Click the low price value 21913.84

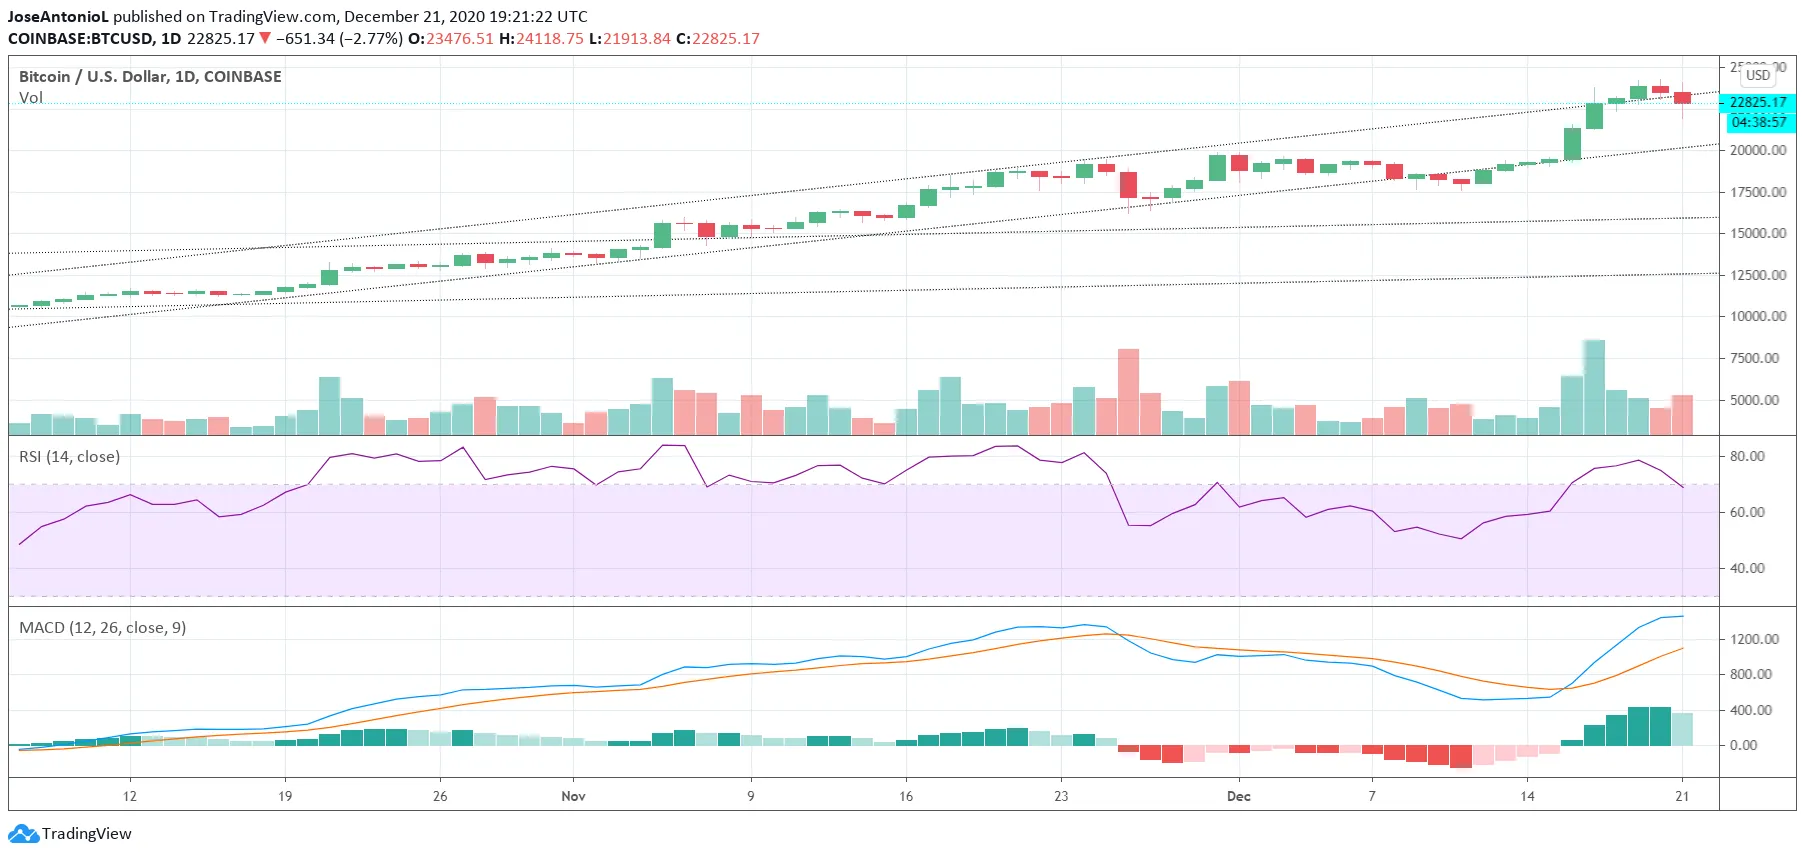pos(637,38)
